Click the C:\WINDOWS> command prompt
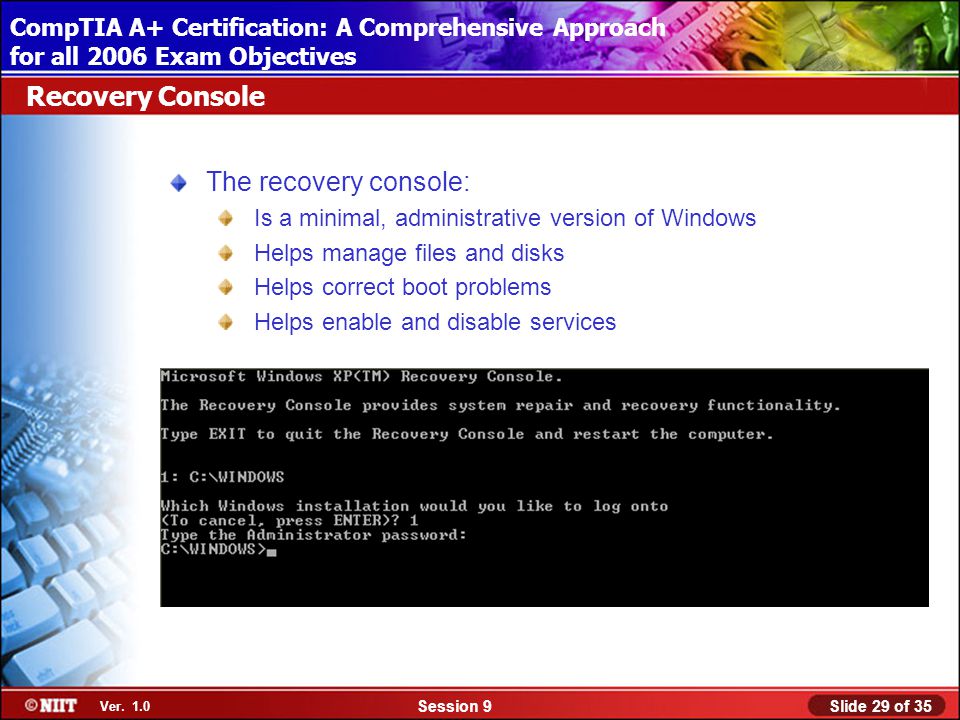 [x=219, y=549]
